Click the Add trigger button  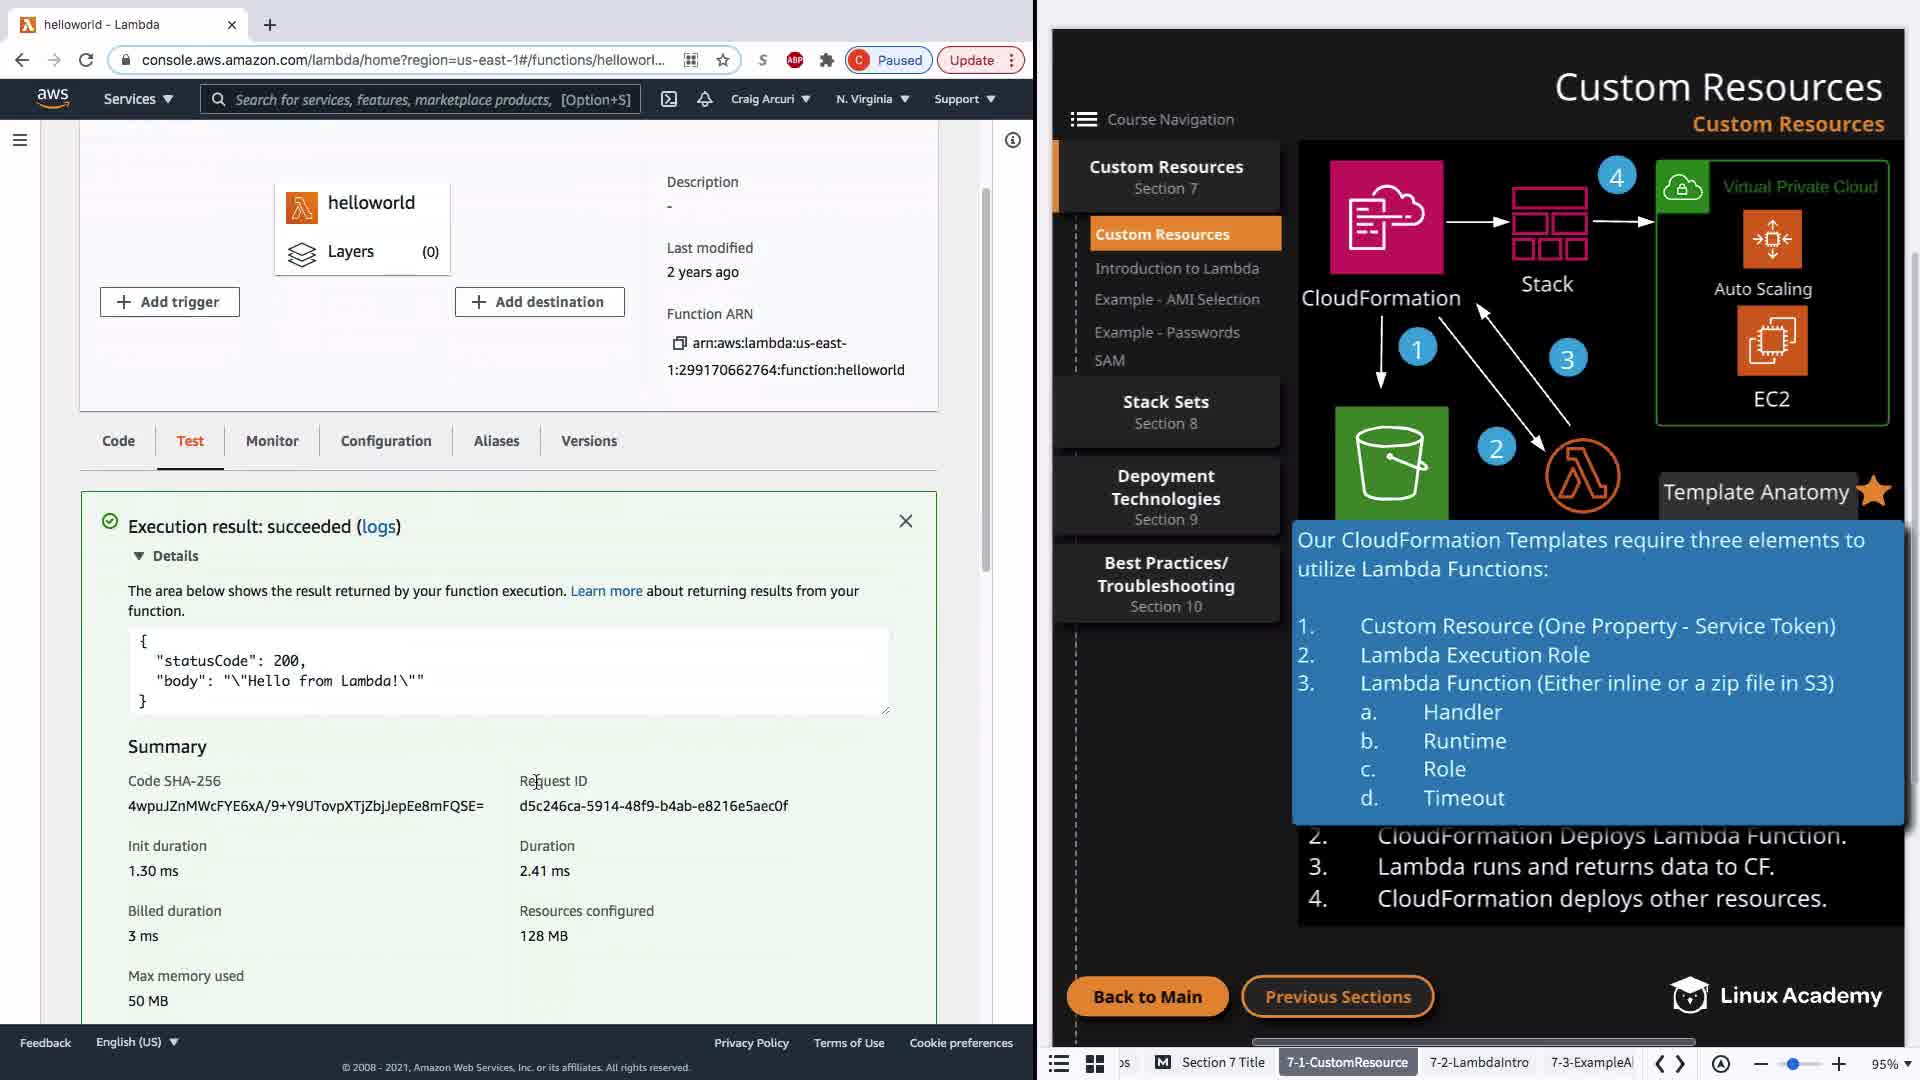[169, 302]
